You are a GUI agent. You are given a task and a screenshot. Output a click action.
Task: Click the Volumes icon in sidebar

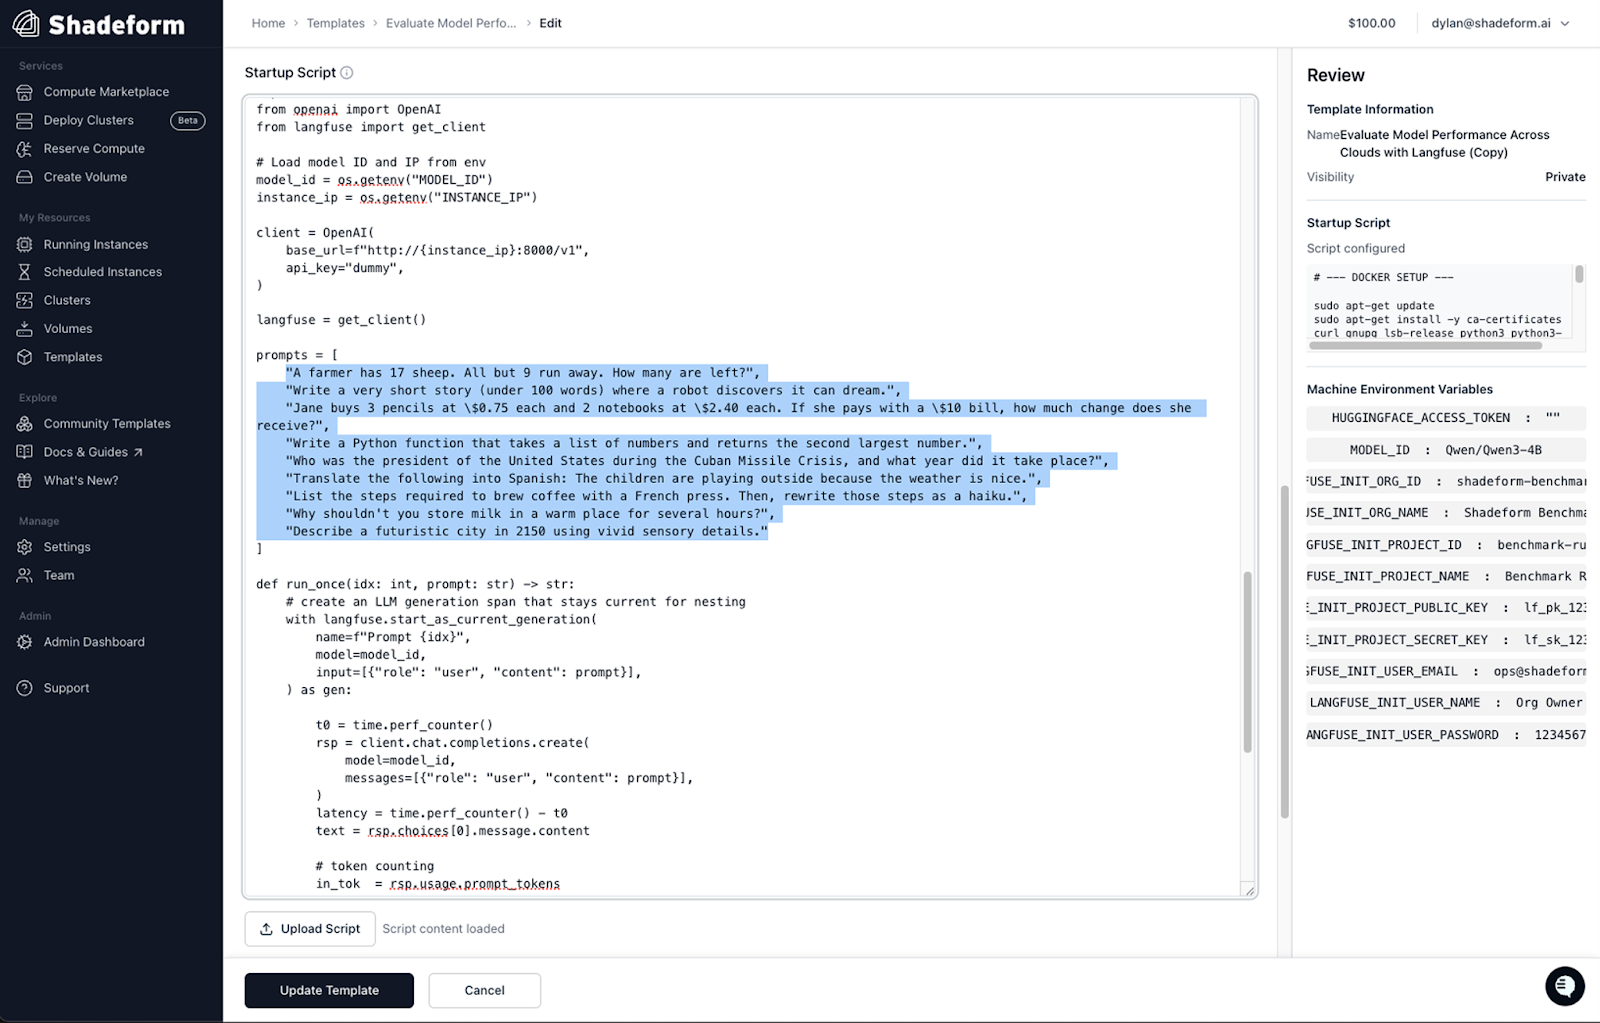tap(25, 329)
